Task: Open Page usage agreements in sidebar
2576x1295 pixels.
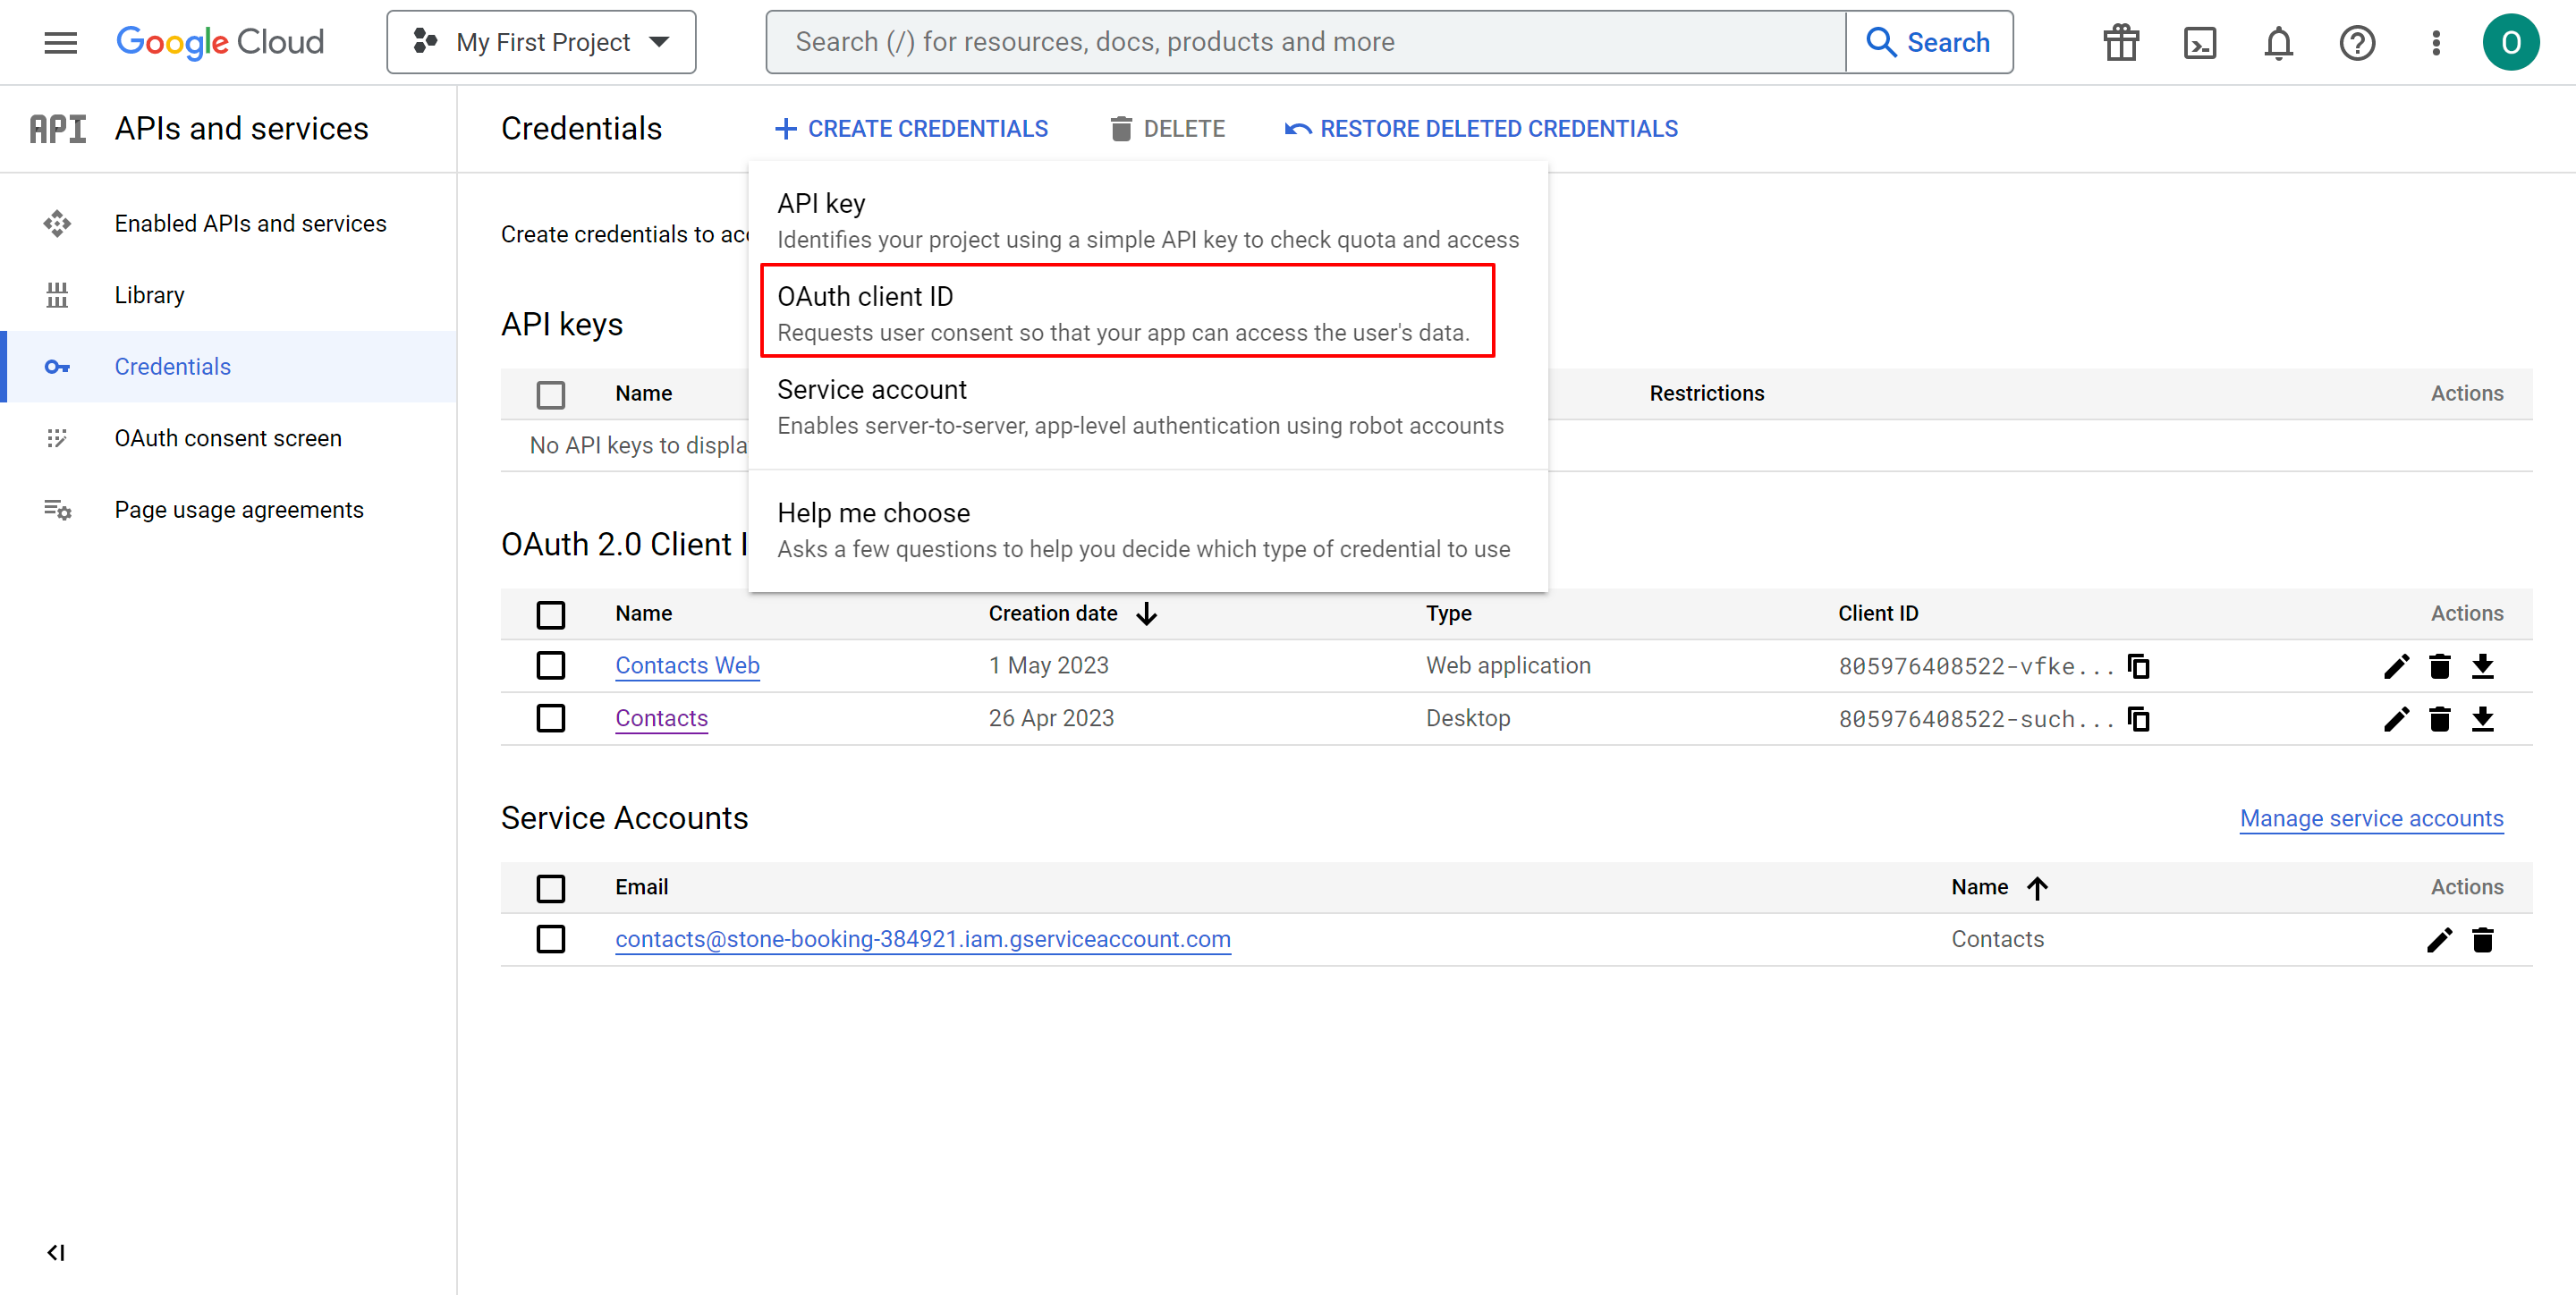Action: coord(230,510)
